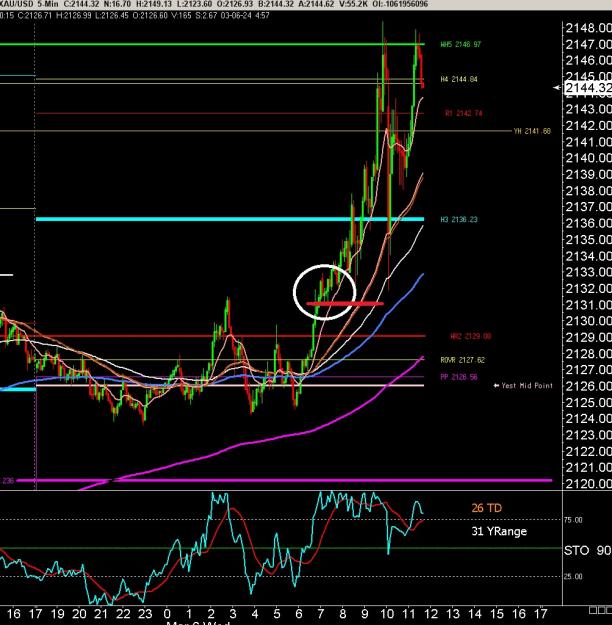Screen dimensions: 612x625
Task: Click the O:2126.93 open value in header
Action: 237,4
